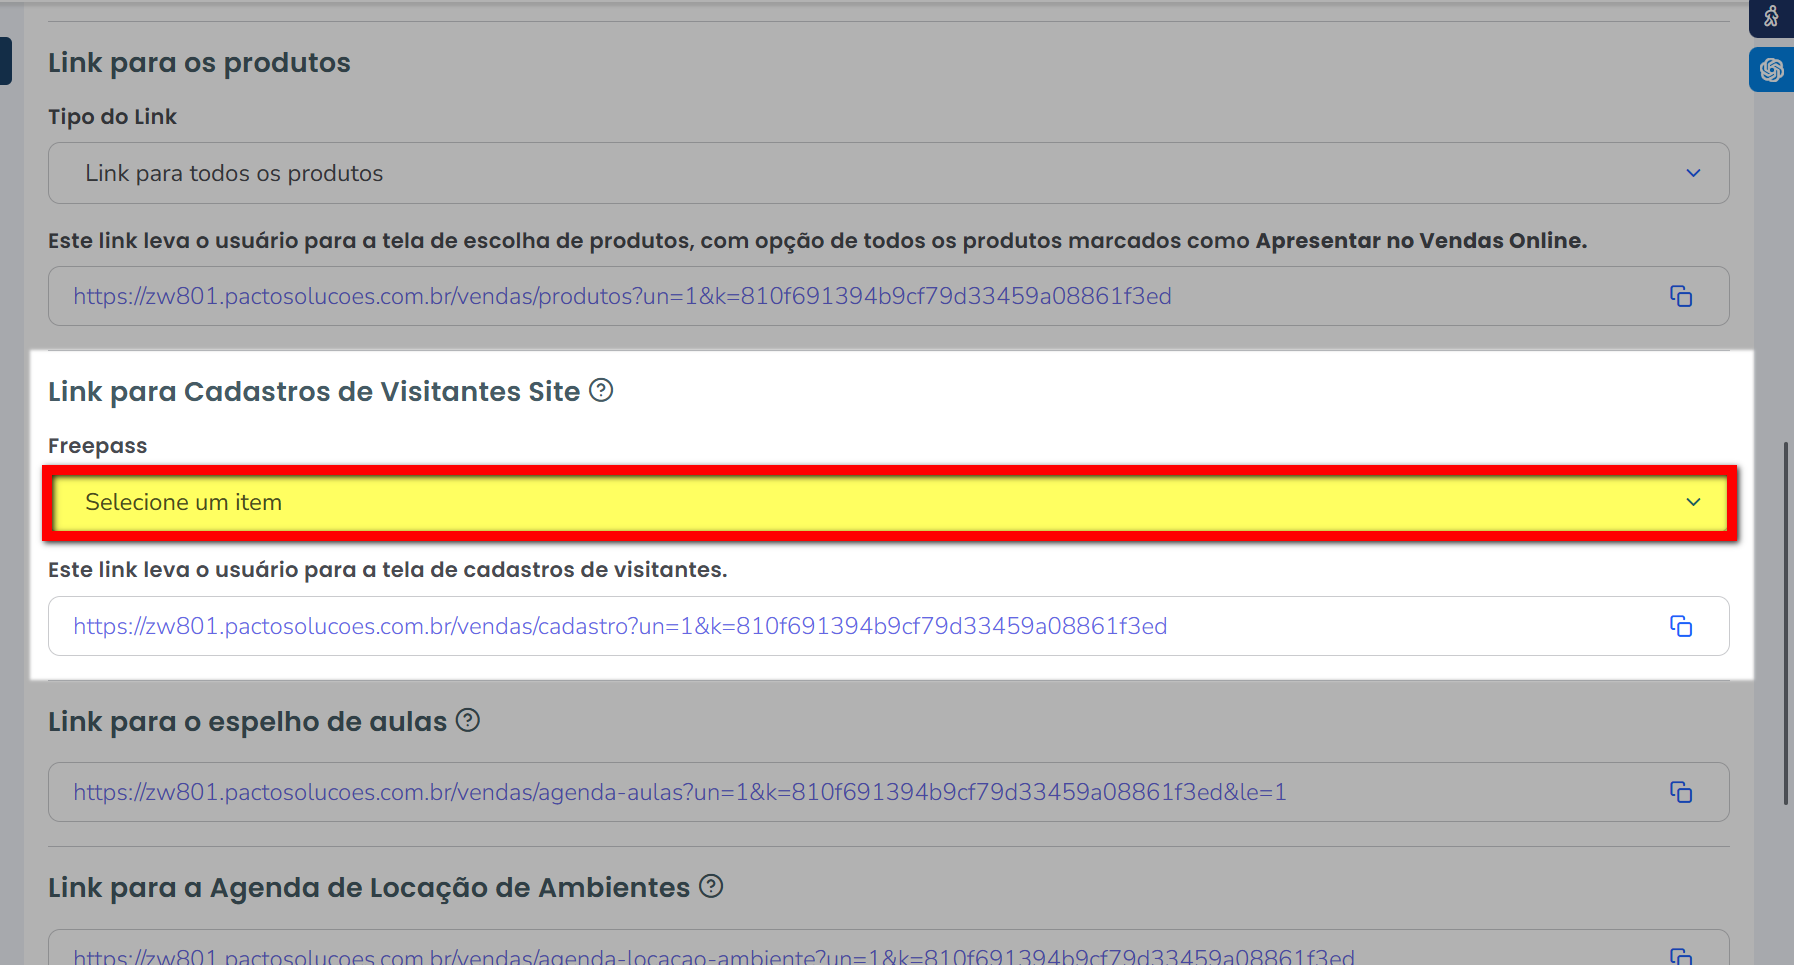The width and height of the screenshot is (1794, 965).
Task: Click the vertical scrollbar on the right
Action: pos(1786,622)
